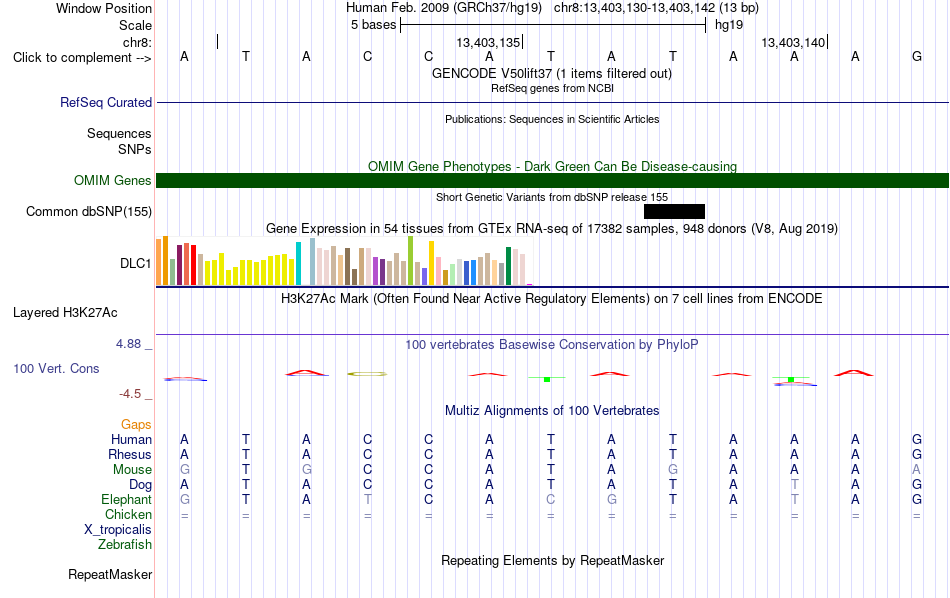
Task: Click the dark green OMIM gene bar
Action: 553,181
